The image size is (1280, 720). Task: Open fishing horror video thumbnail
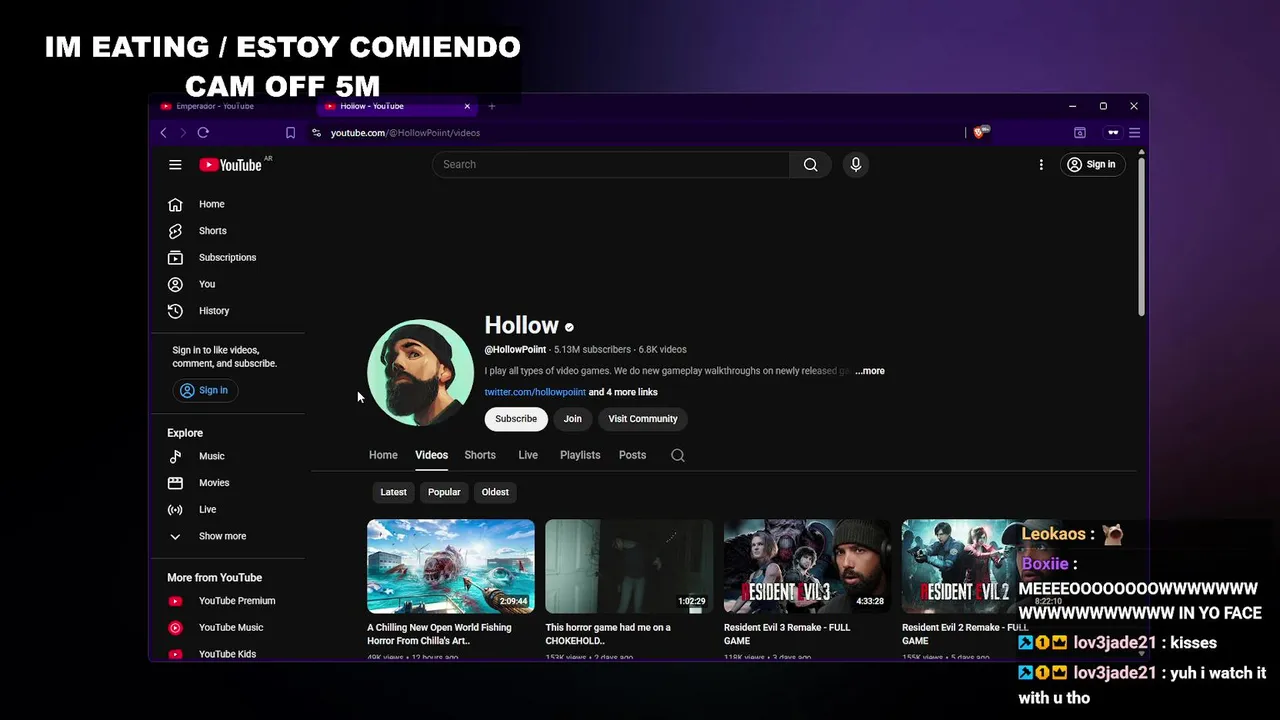[451, 566]
